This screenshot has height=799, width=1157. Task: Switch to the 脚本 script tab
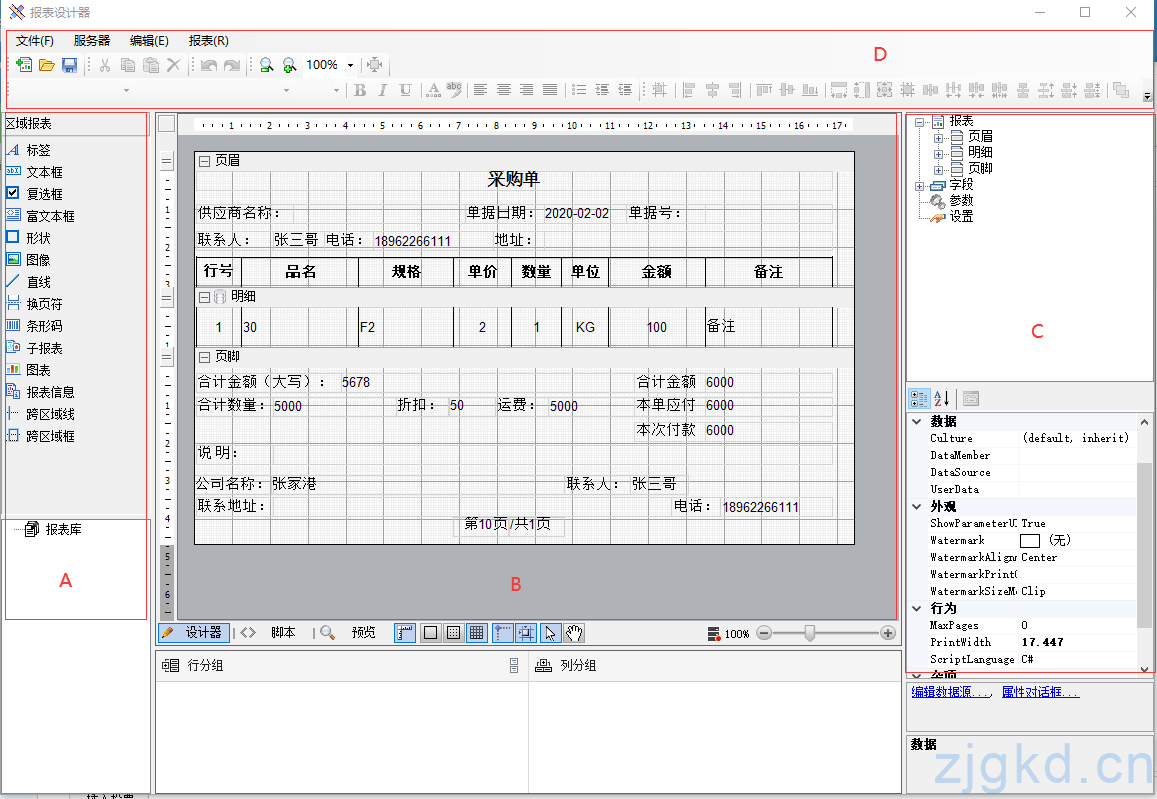tap(269, 633)
